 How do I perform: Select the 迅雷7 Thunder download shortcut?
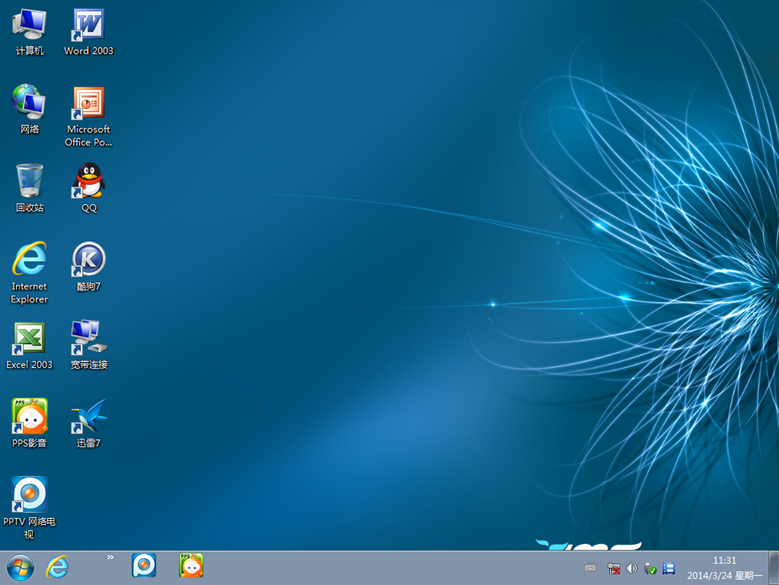pyautogui.click(x=88, y=416)
